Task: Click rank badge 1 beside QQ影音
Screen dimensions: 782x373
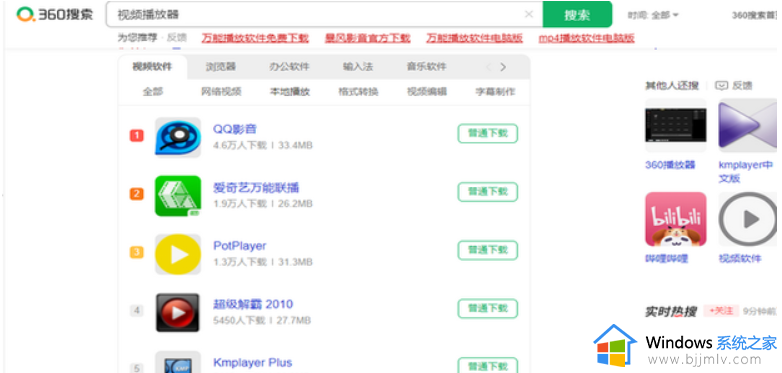Action: [x=137, y=135]
